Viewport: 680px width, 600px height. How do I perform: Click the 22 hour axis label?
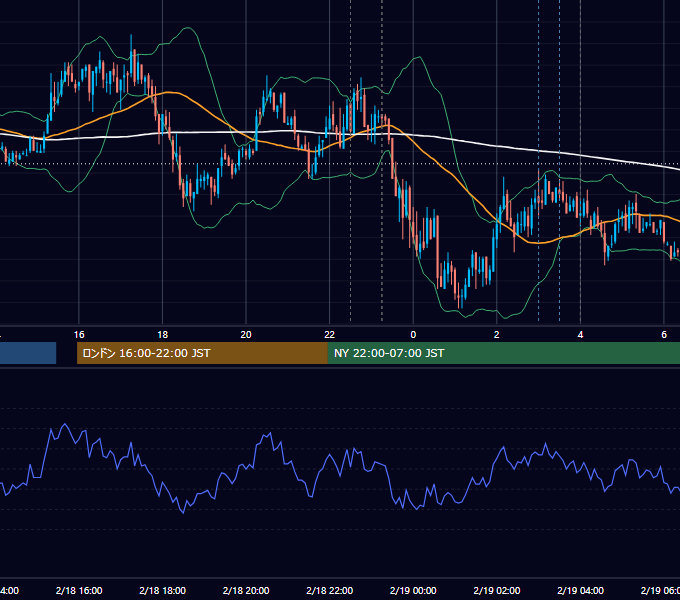pos(330,334)
